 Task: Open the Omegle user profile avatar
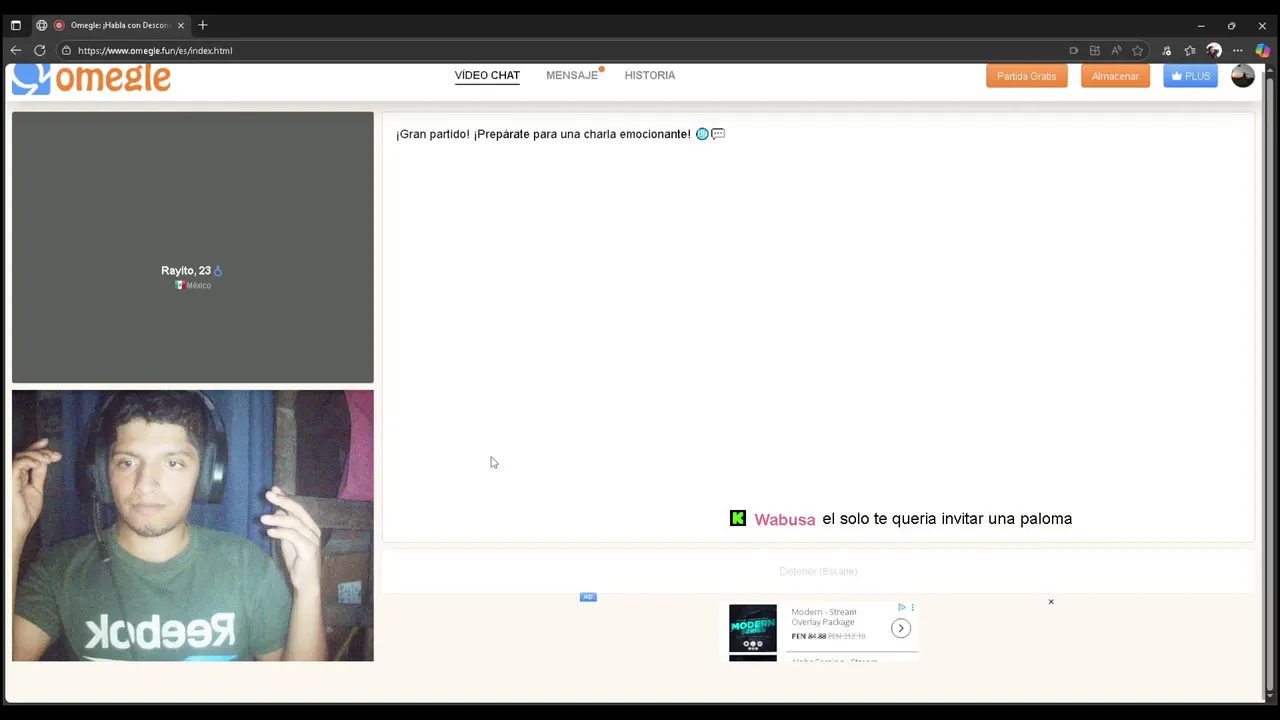1243,76
